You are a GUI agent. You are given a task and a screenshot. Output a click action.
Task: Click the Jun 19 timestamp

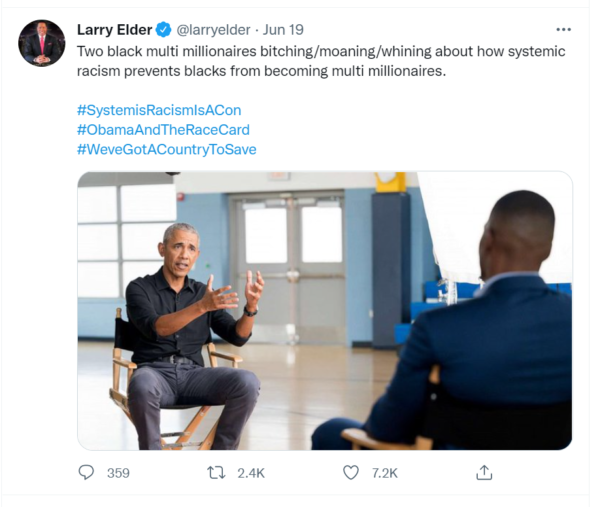tap(284, 30)
